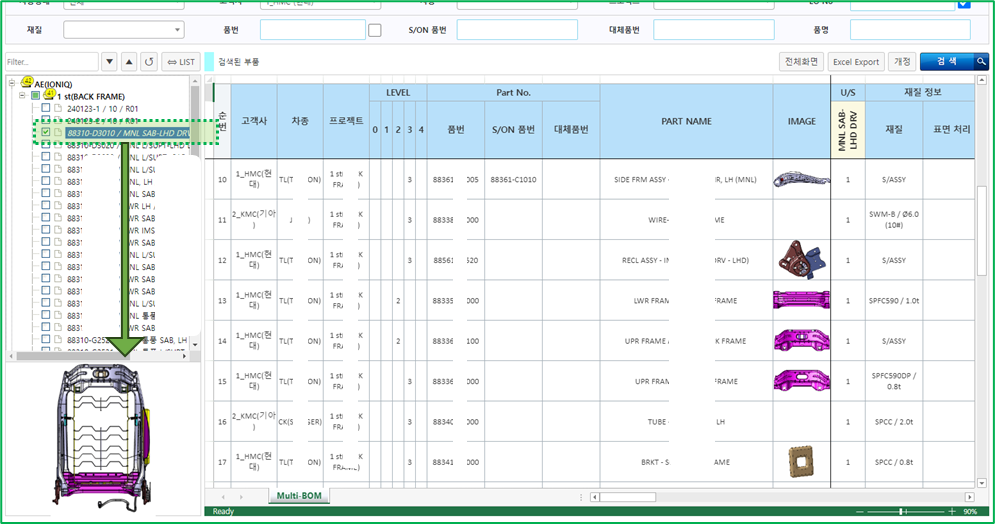Toggle the 1 st(BACK FRAME) checkbox
The width and height of the screenshot is (995, 524).
pos(36,96)
